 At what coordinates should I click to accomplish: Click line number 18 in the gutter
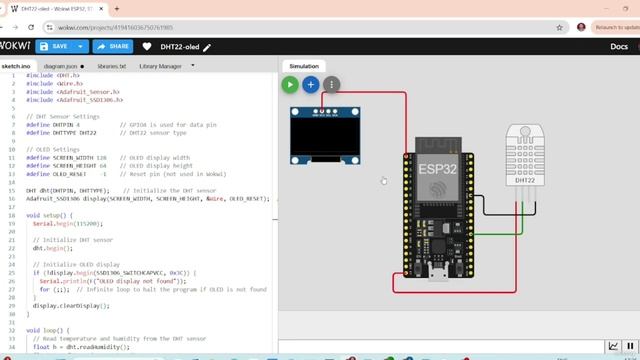pos(12,215)
